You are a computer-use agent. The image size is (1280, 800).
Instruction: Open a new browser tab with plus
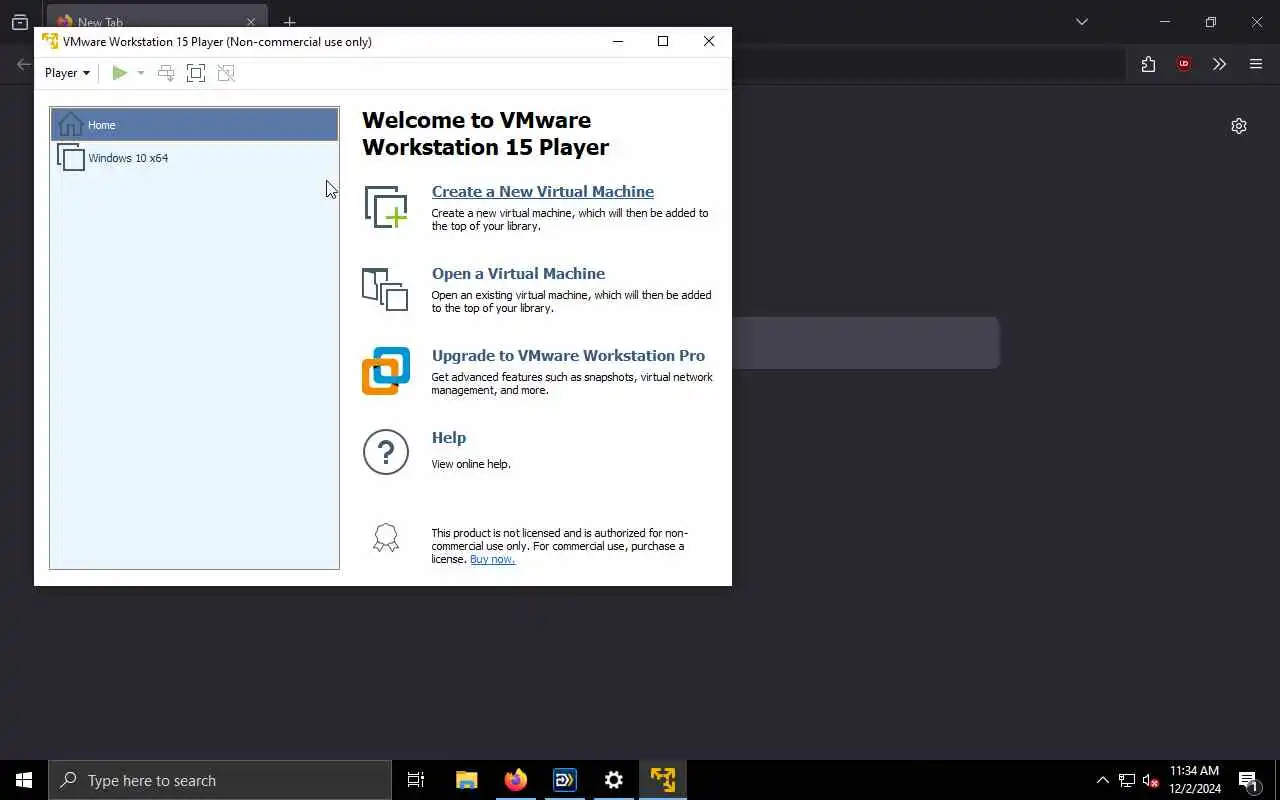pos(289,22)
